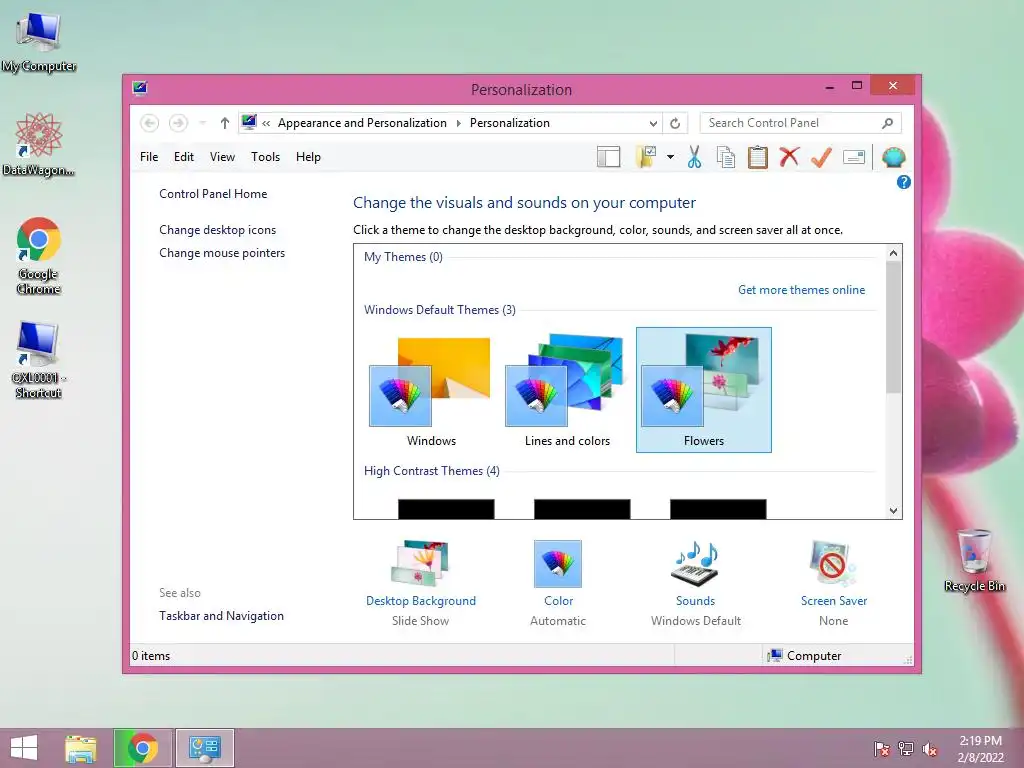Expand the address bar history dropdown
The image size is (1024, 768).
[653, 123]
